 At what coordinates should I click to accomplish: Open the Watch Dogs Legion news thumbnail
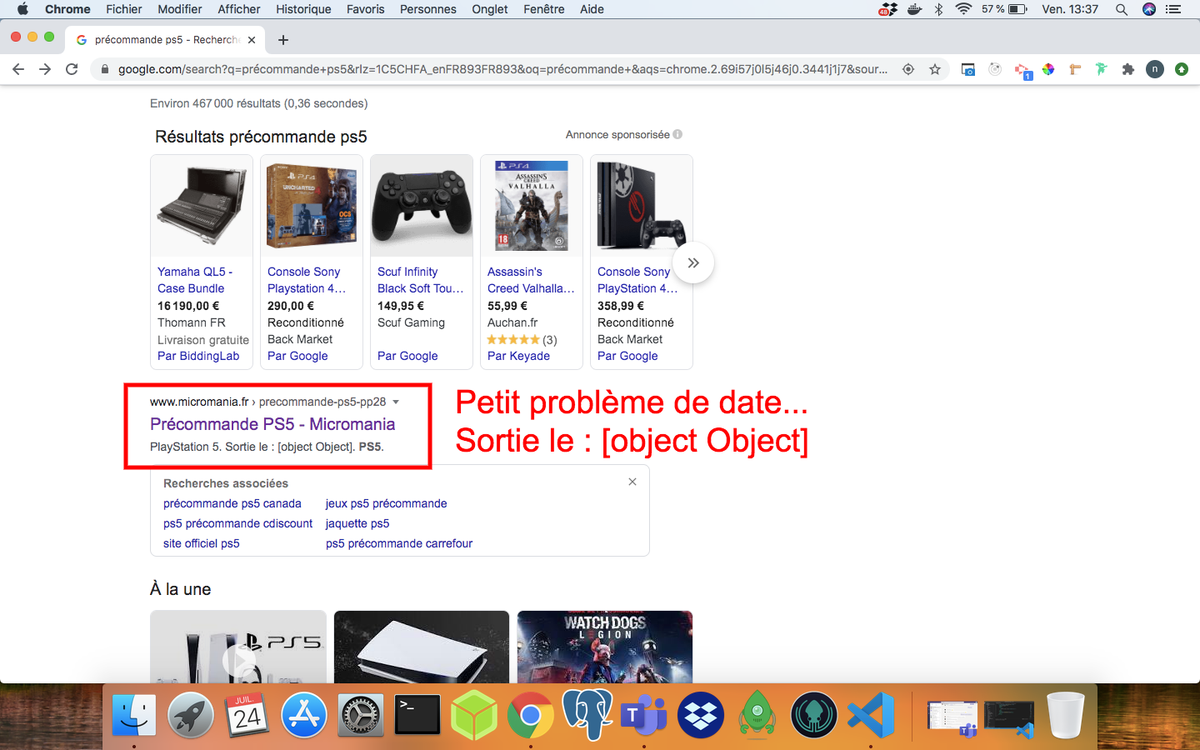pos(605,646)
